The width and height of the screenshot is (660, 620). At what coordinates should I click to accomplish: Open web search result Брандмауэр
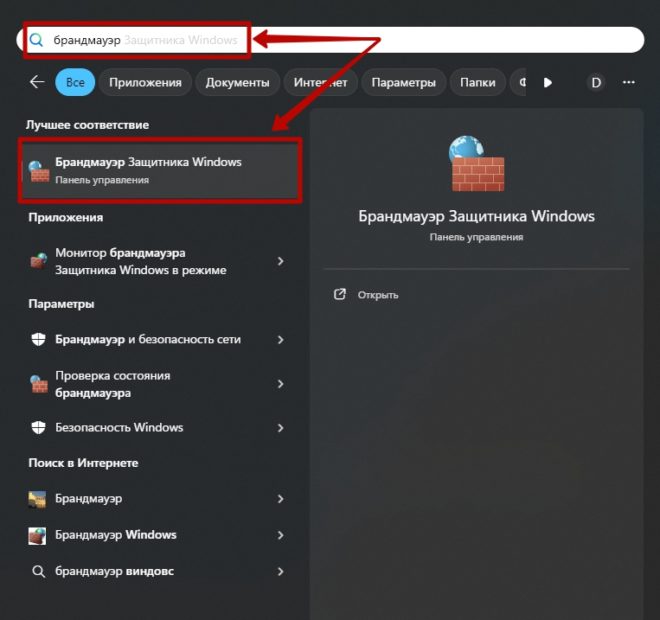160,499
